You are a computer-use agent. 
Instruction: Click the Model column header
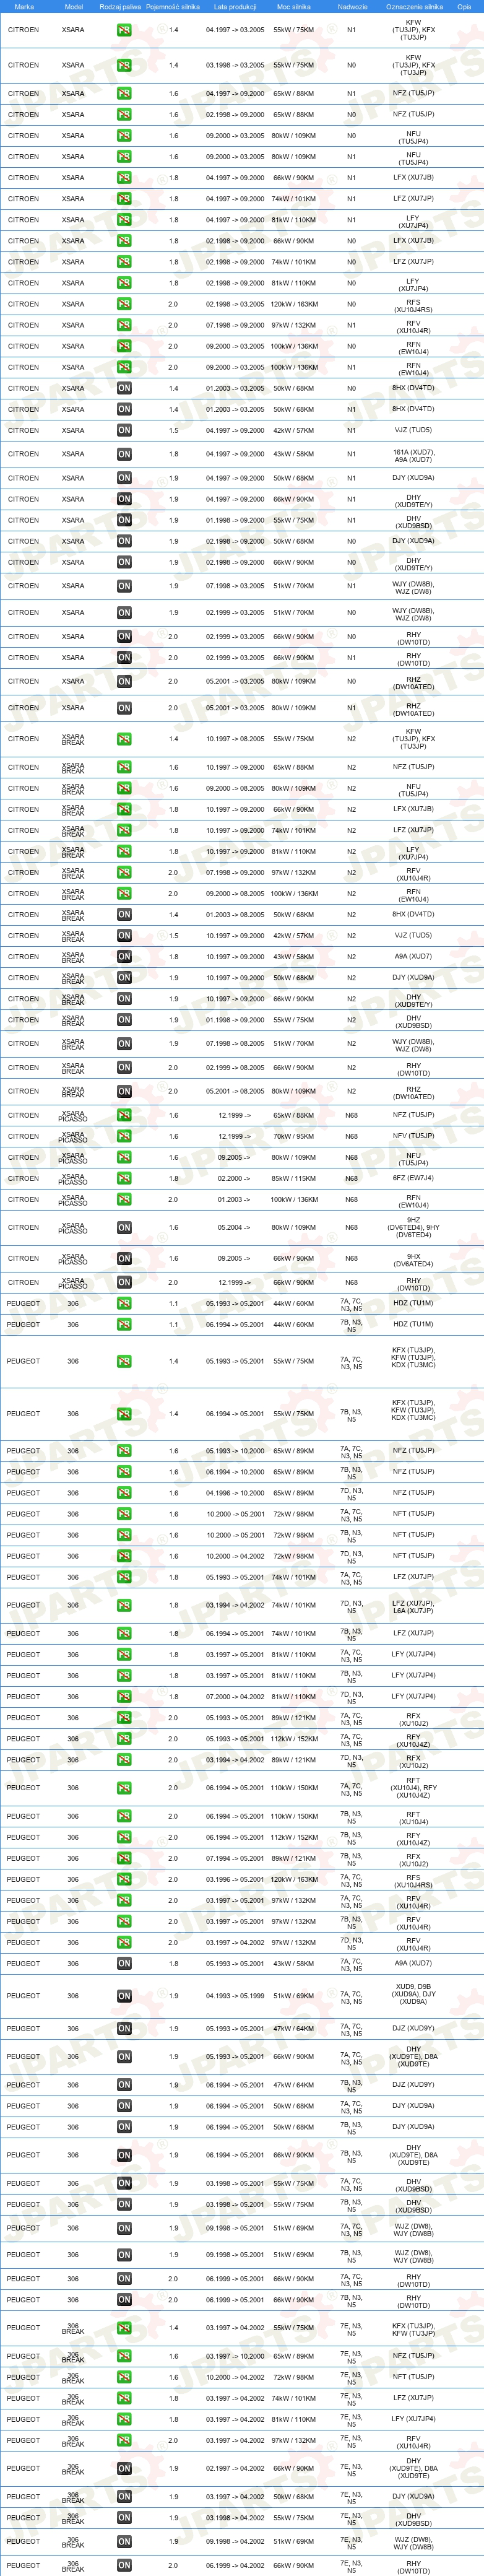73,6
